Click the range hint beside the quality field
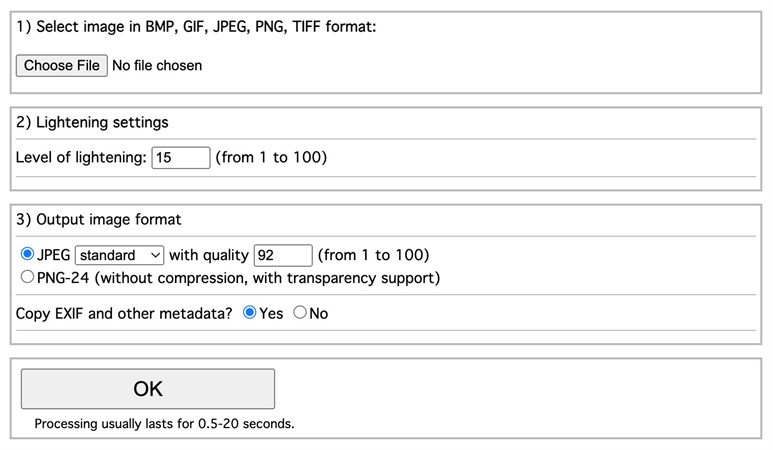This screenshot has width=773, height=450. pos(374,255)
